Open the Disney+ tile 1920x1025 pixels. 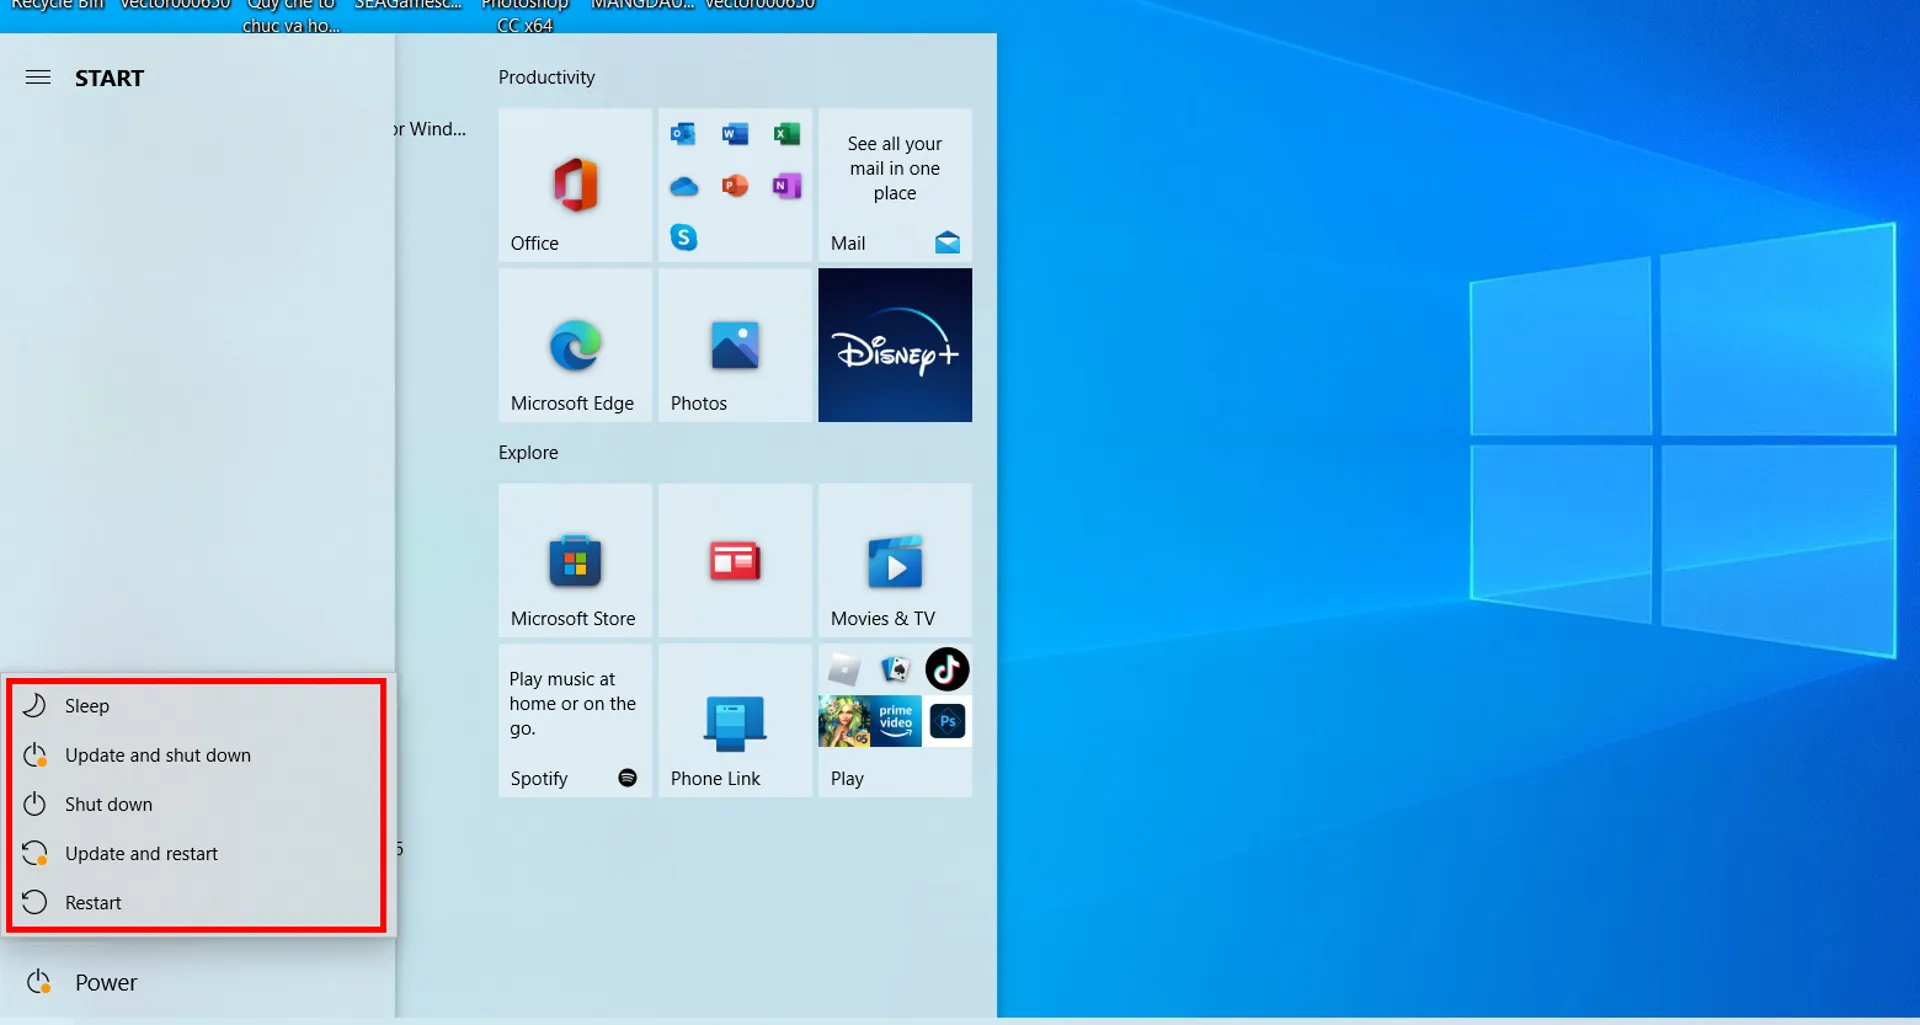[x=895, y=345]
